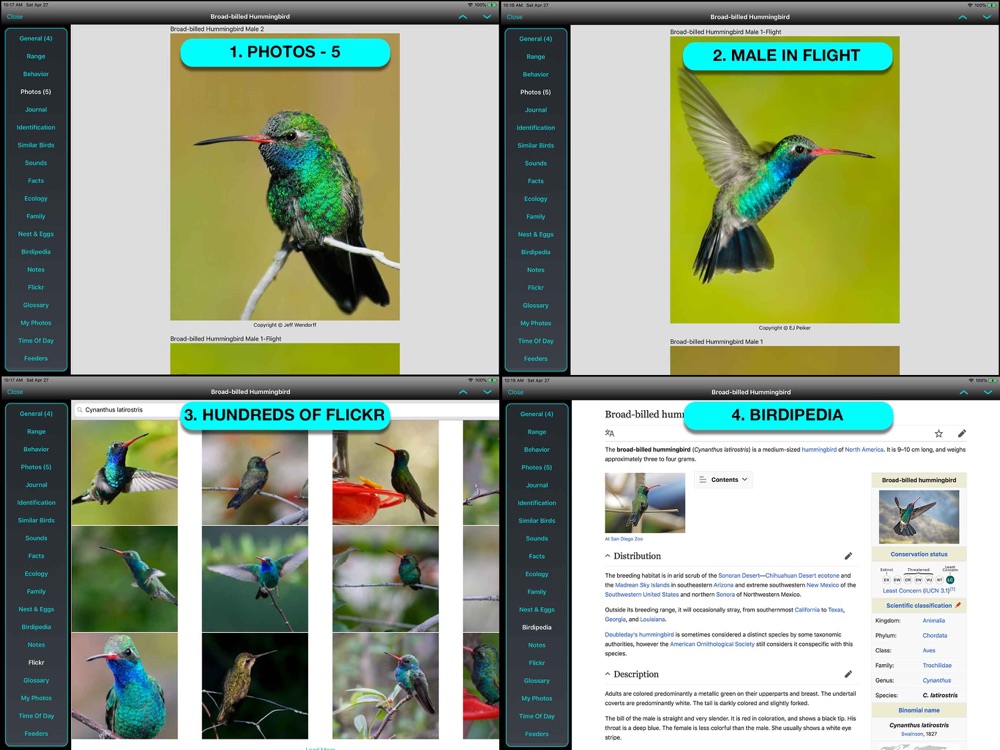This screenshot has width=1000, height=750.
Task: Click the Animalia kingdom link
Action: tap(934, 621)
